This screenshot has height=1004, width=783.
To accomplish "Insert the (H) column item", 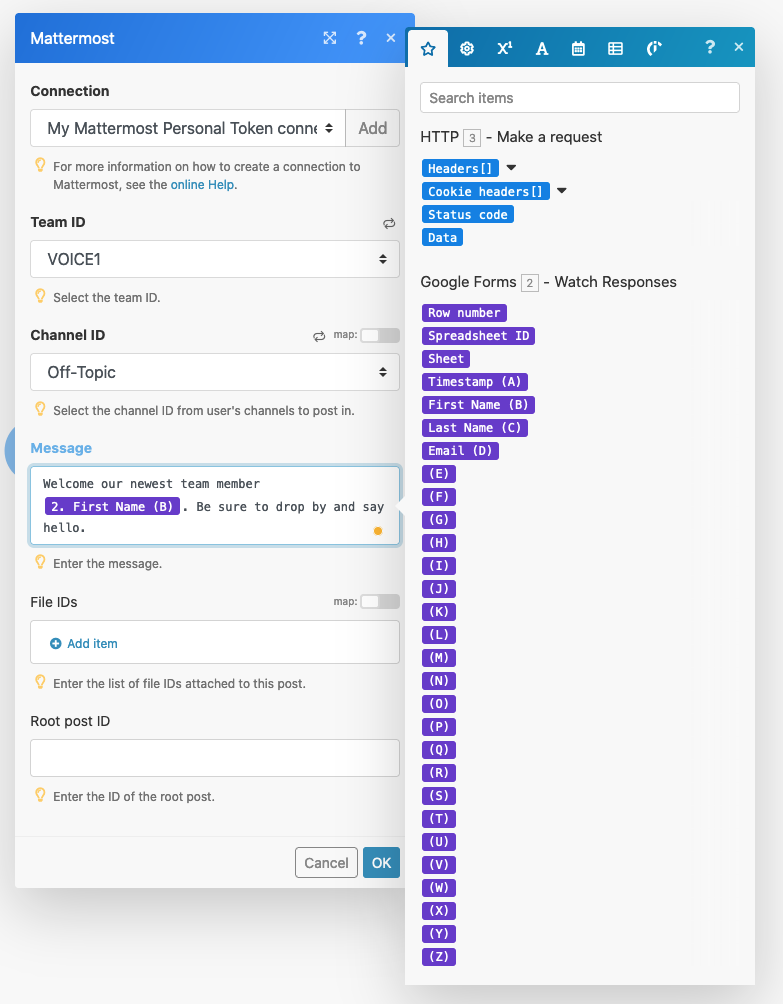I will (x=439, y=543).
